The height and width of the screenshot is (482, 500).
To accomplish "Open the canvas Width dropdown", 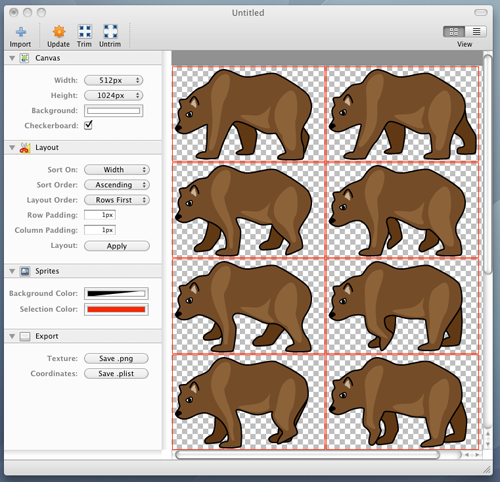I will click(113, 80).
